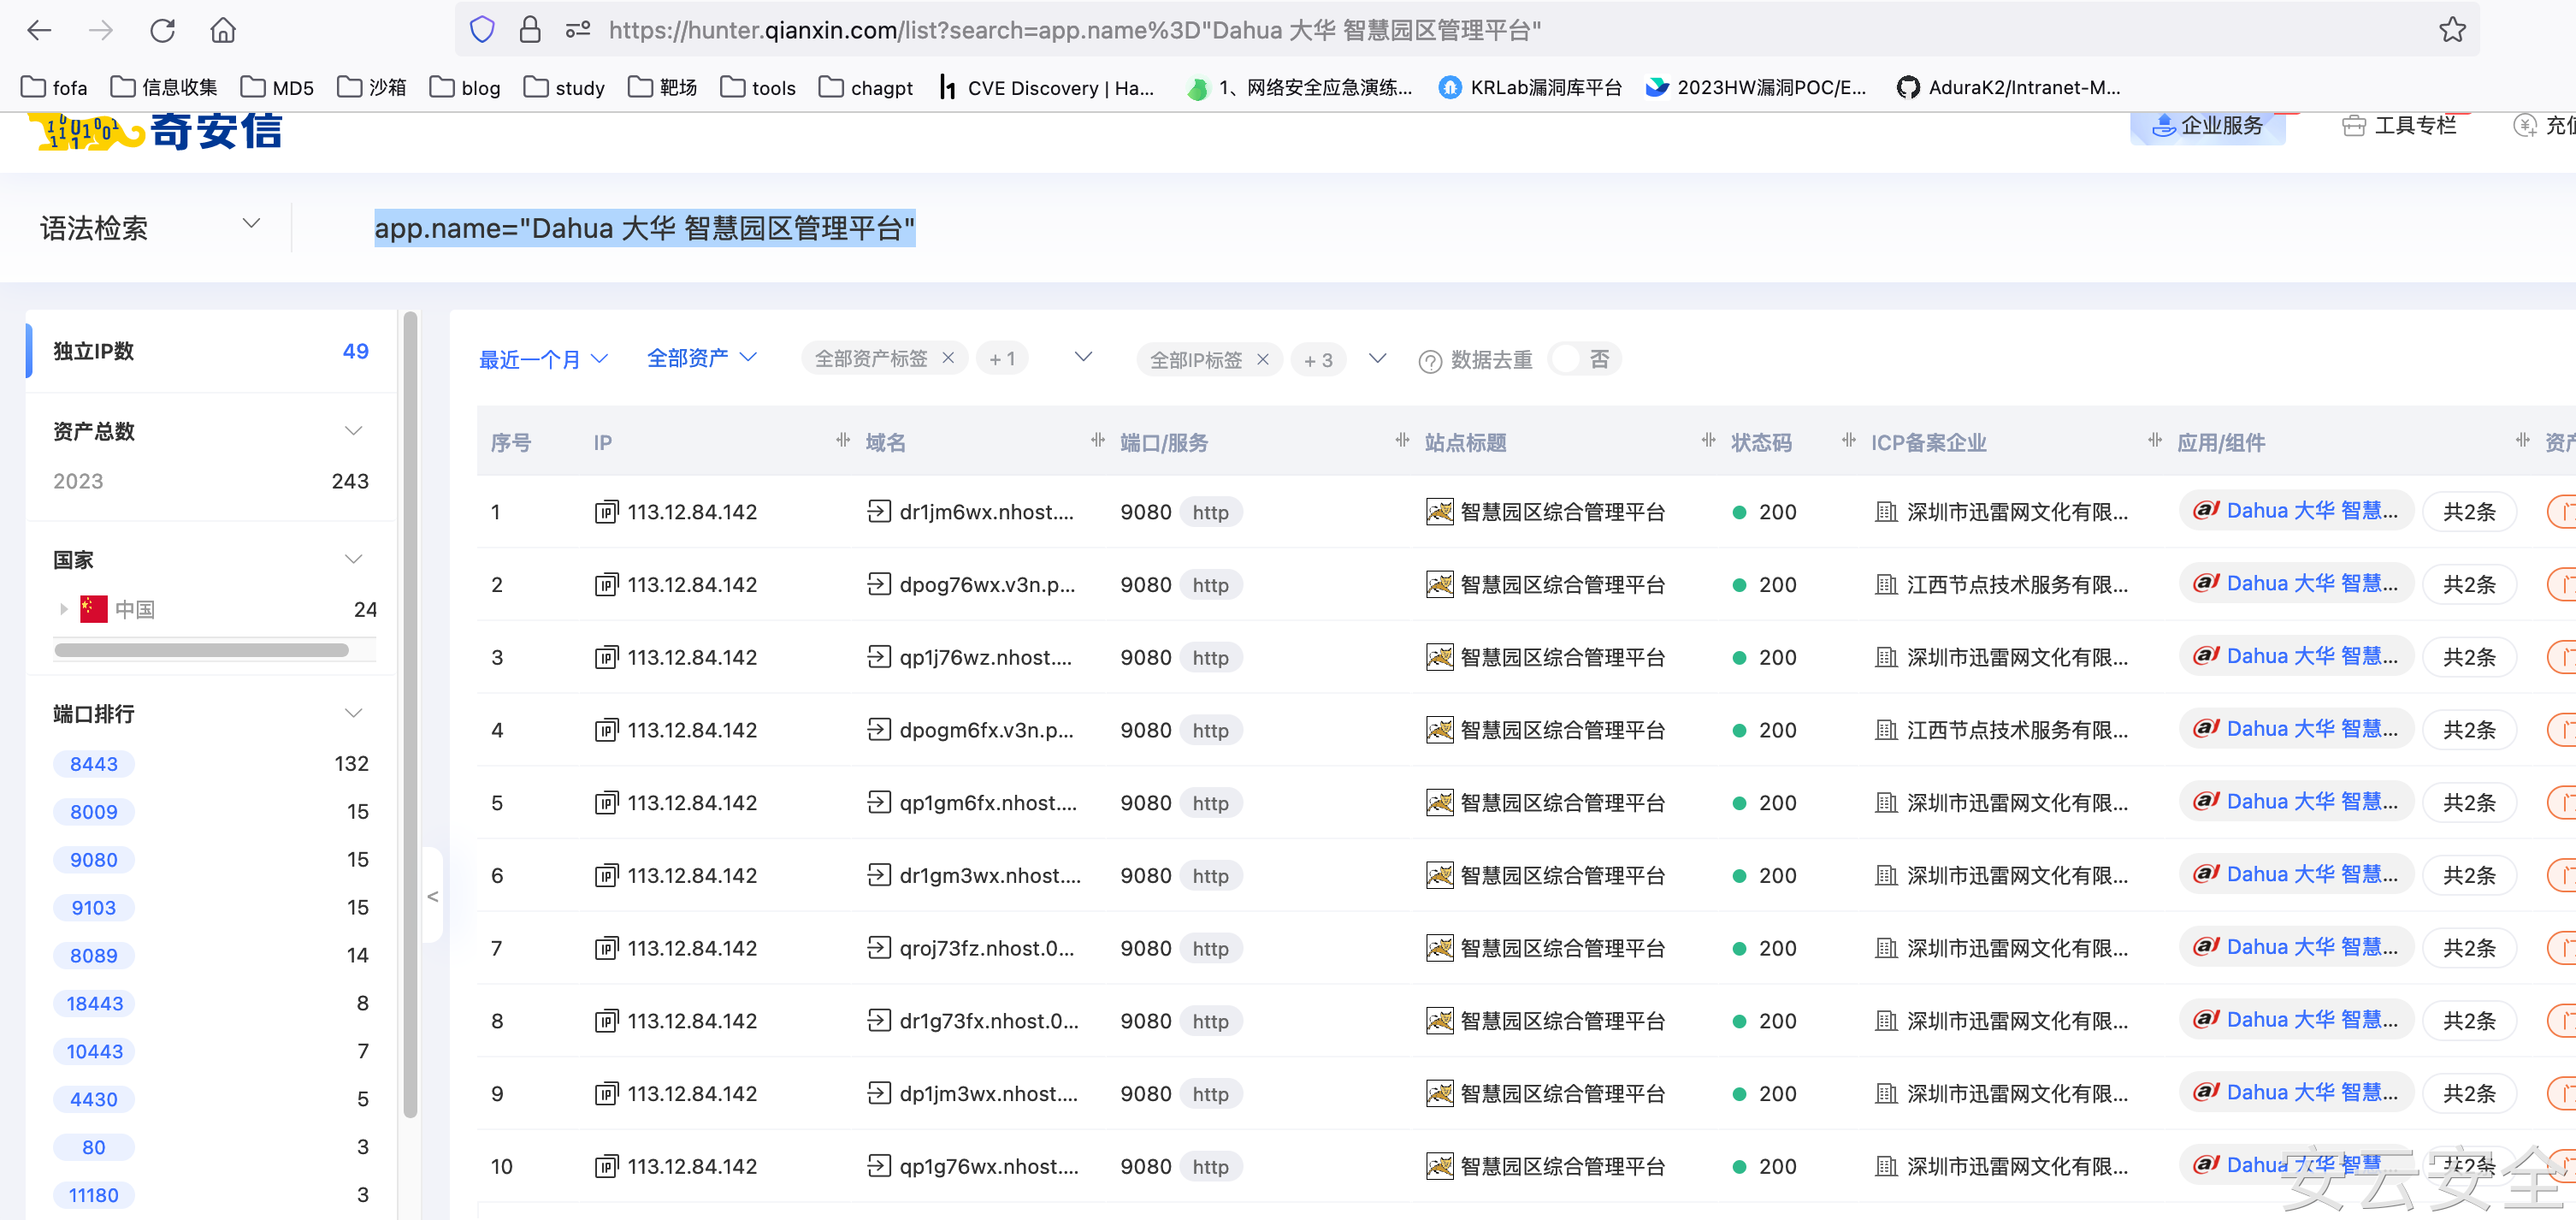Open the AduraK2/Intranet GitHub bookmark
The image size is (2576, 1220).
(x=2008, y=88)
